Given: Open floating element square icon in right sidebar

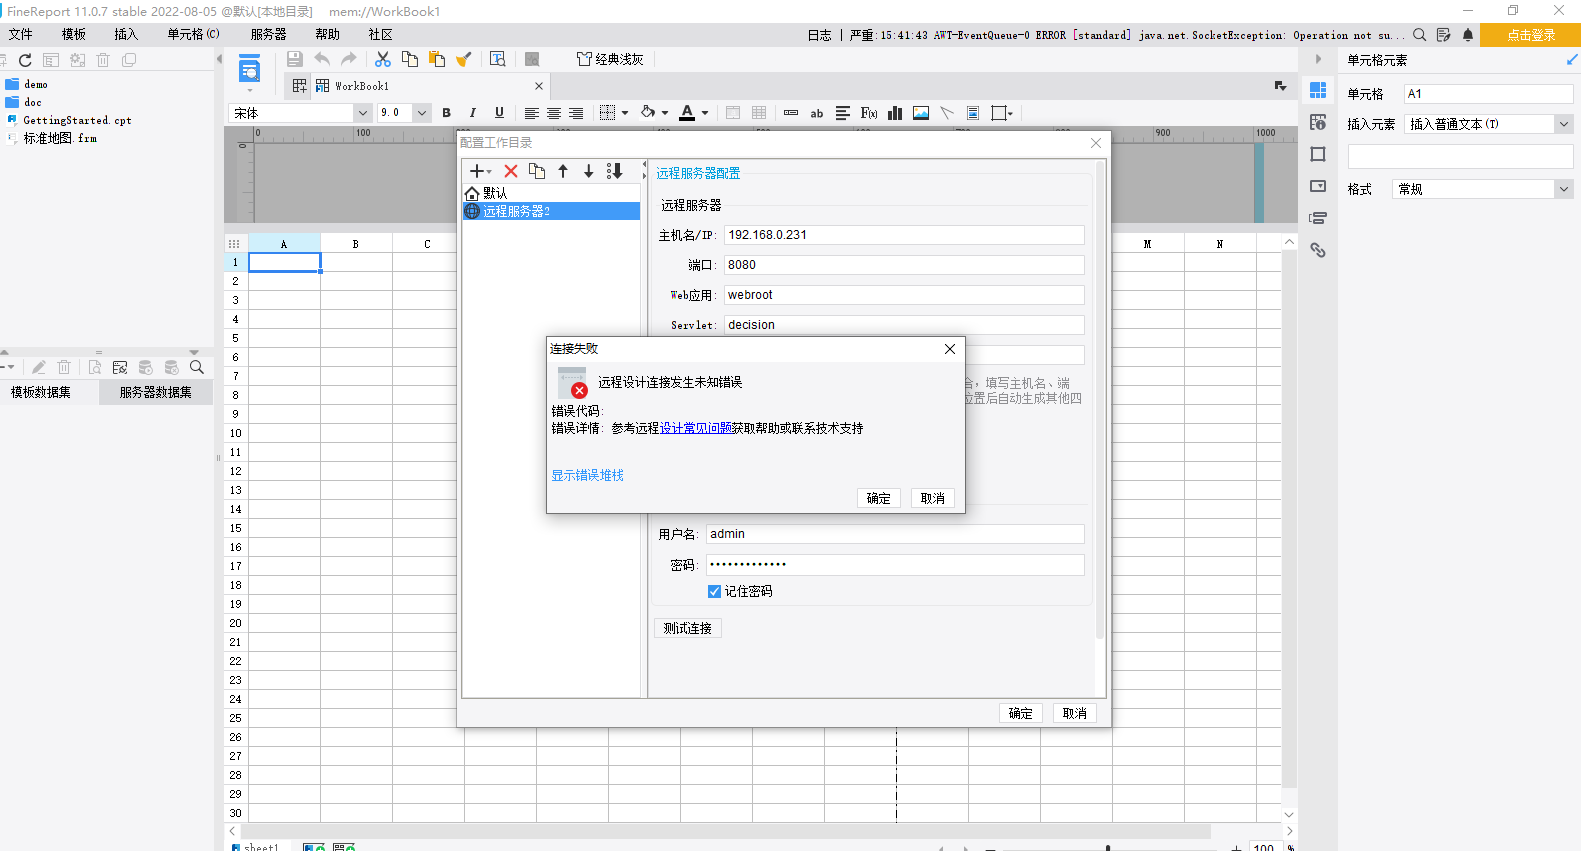Looking at the screenshot, I should [x=1318, y=154].
